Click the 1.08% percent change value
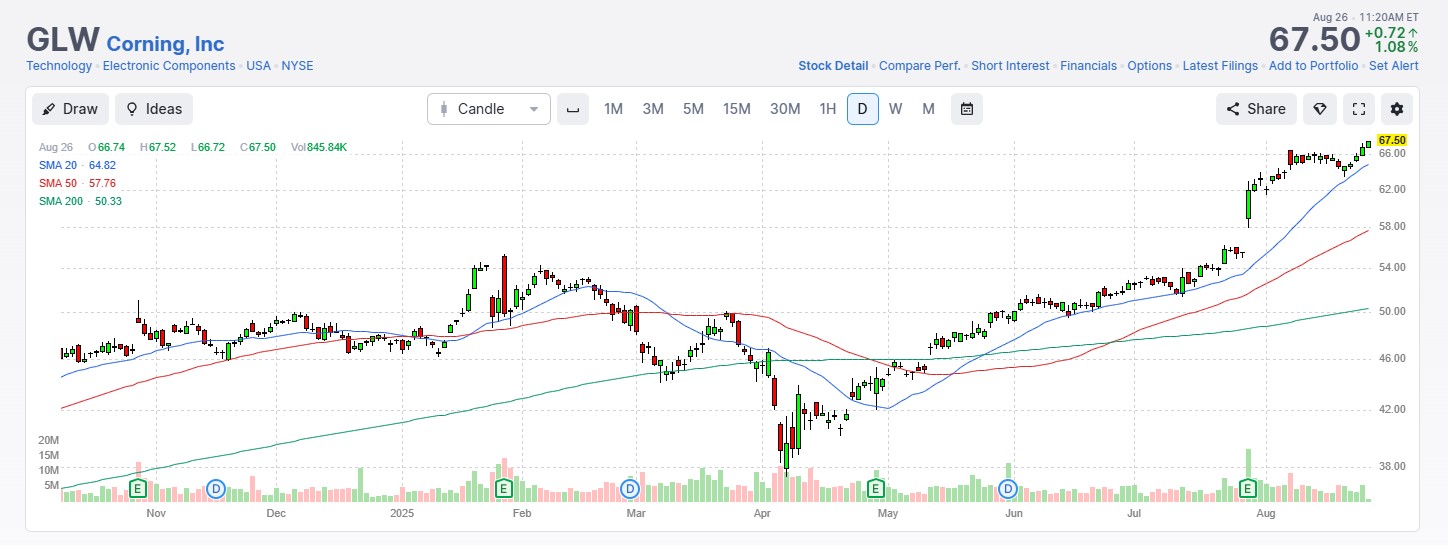This screenshot has width=1448, height=545. point(1396,47)
